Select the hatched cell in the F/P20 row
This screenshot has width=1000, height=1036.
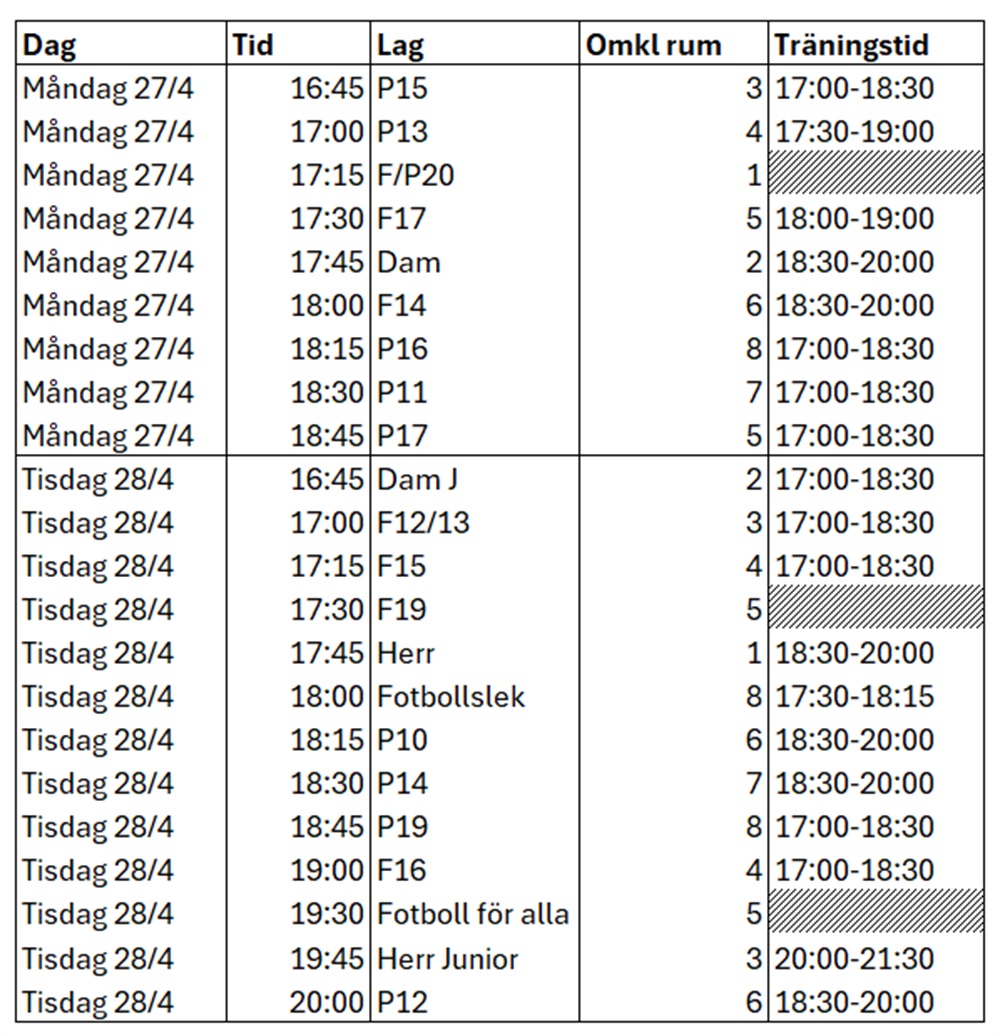[x=875, y=176]
